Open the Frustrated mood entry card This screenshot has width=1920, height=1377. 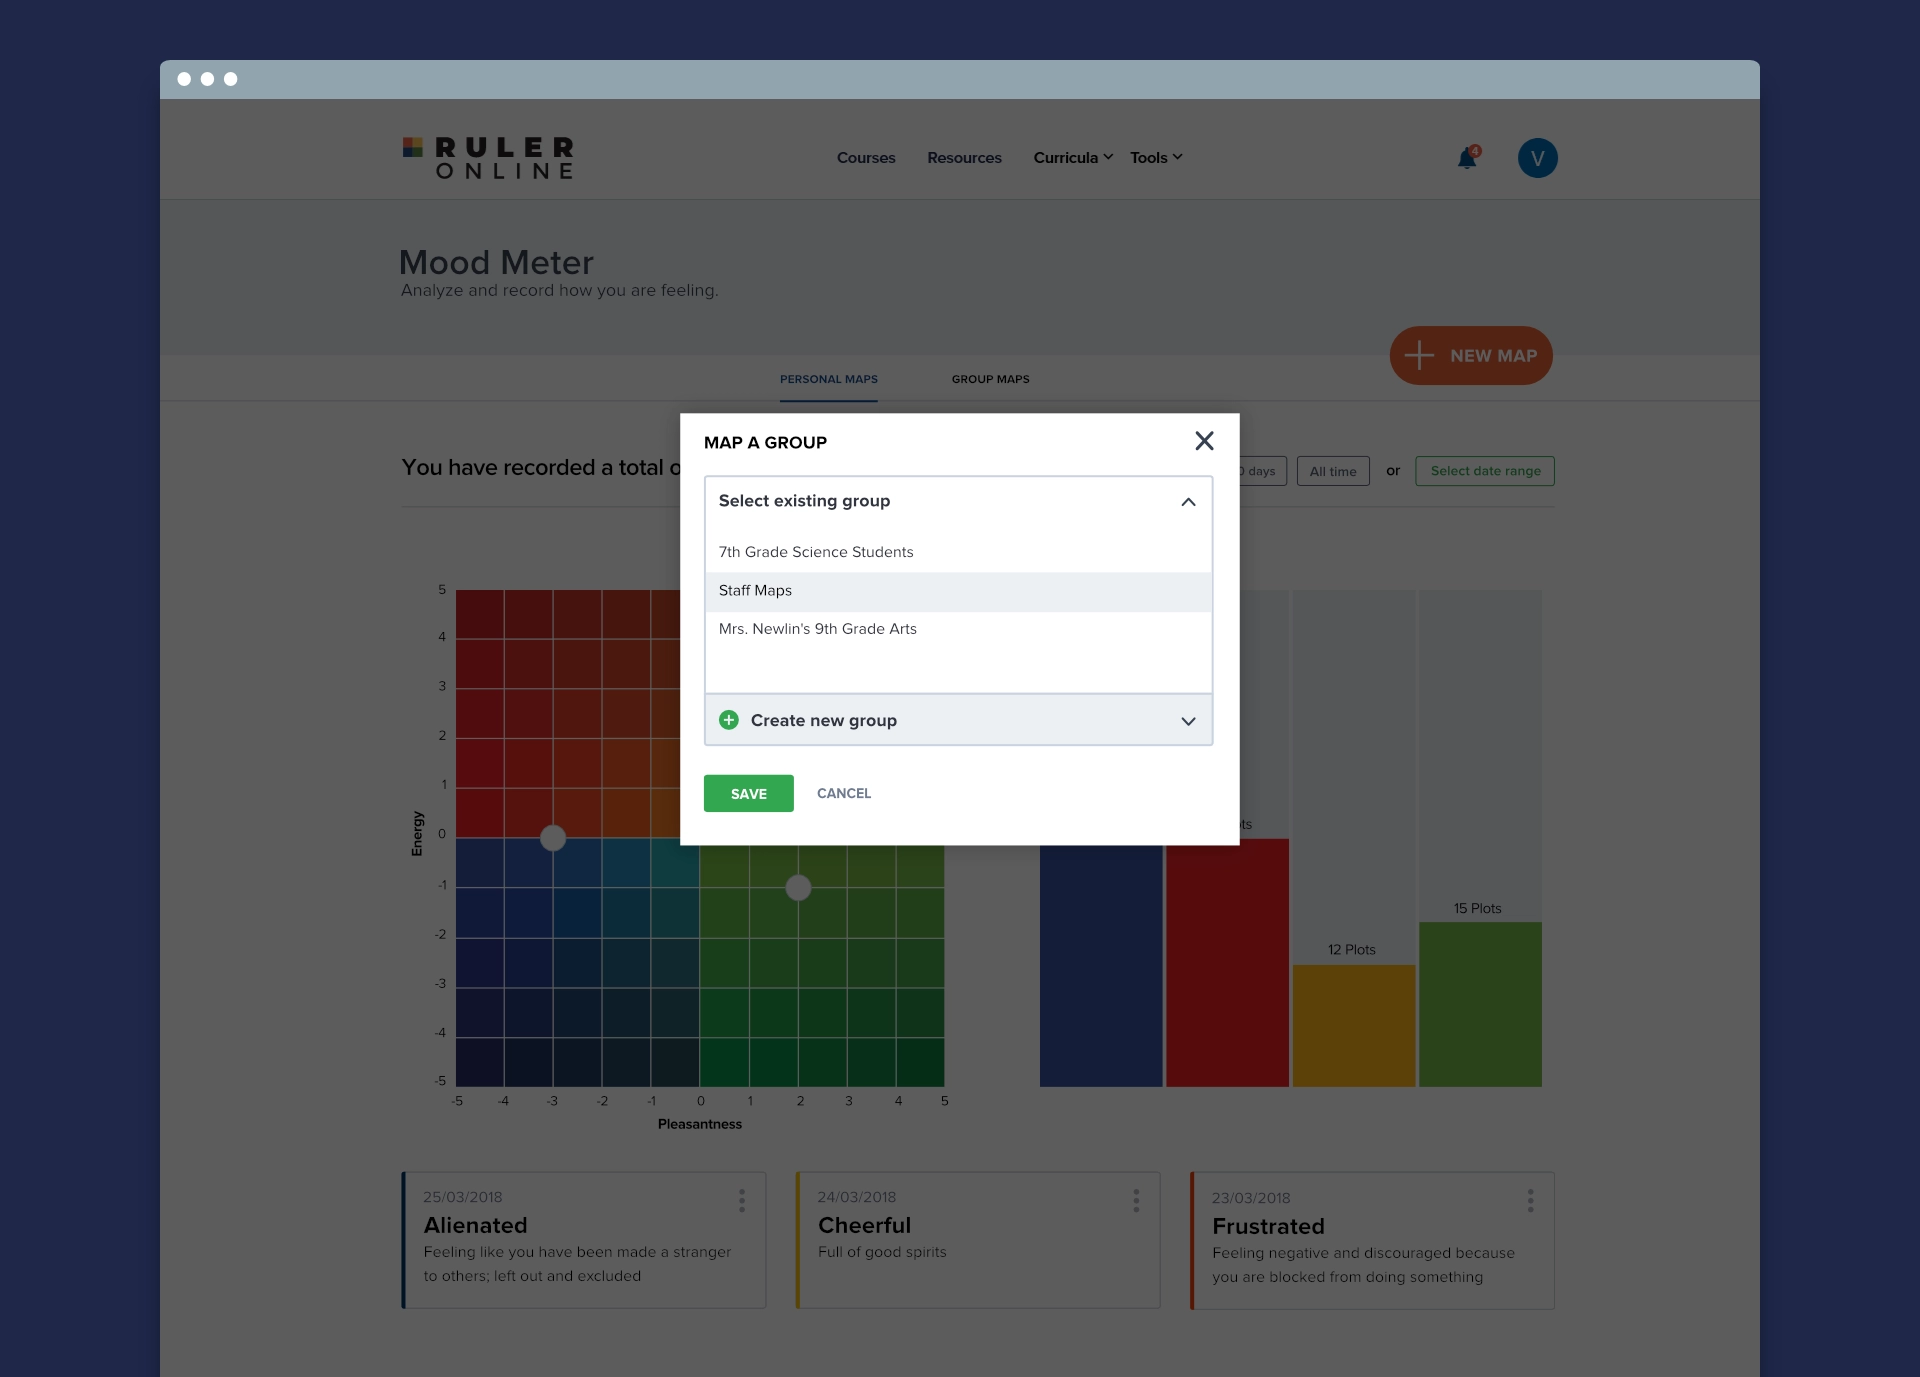pos(1372,1240)
